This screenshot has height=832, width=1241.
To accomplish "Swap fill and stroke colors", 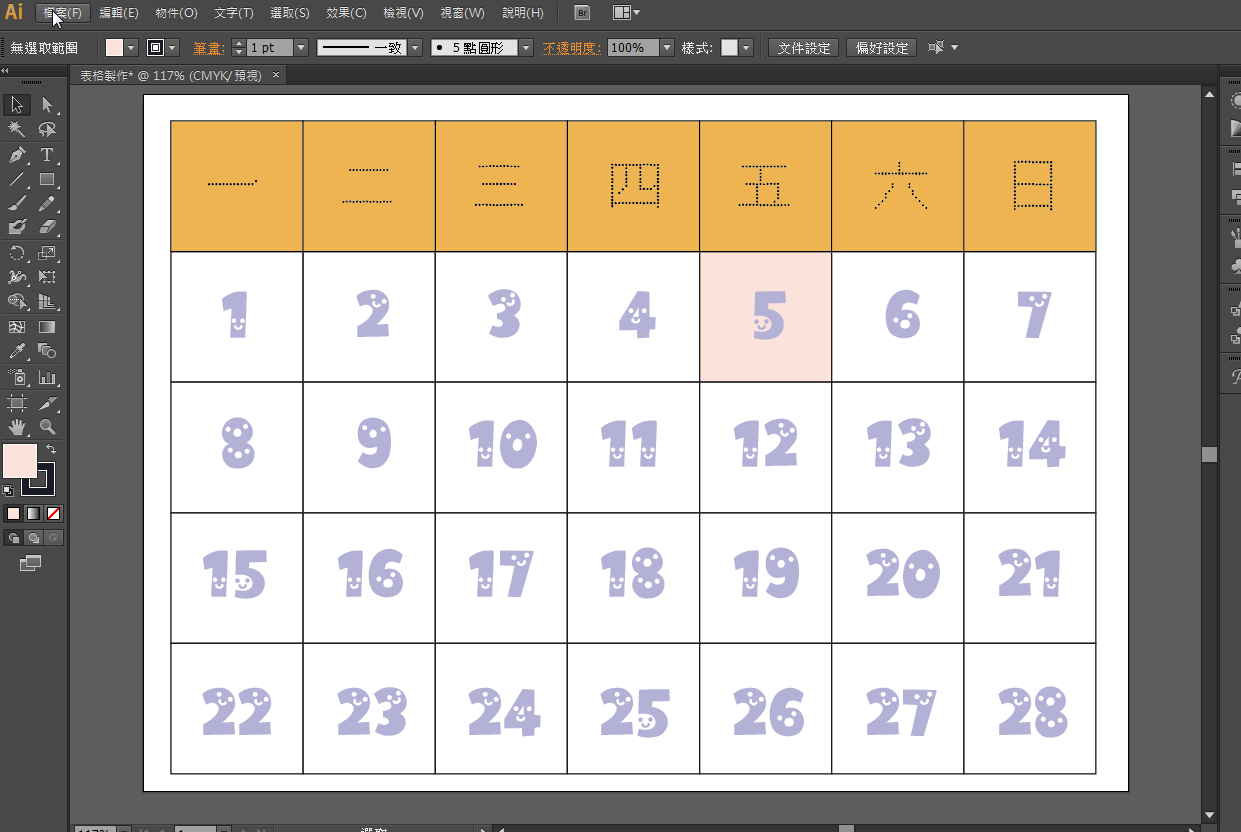I will 51,450.
